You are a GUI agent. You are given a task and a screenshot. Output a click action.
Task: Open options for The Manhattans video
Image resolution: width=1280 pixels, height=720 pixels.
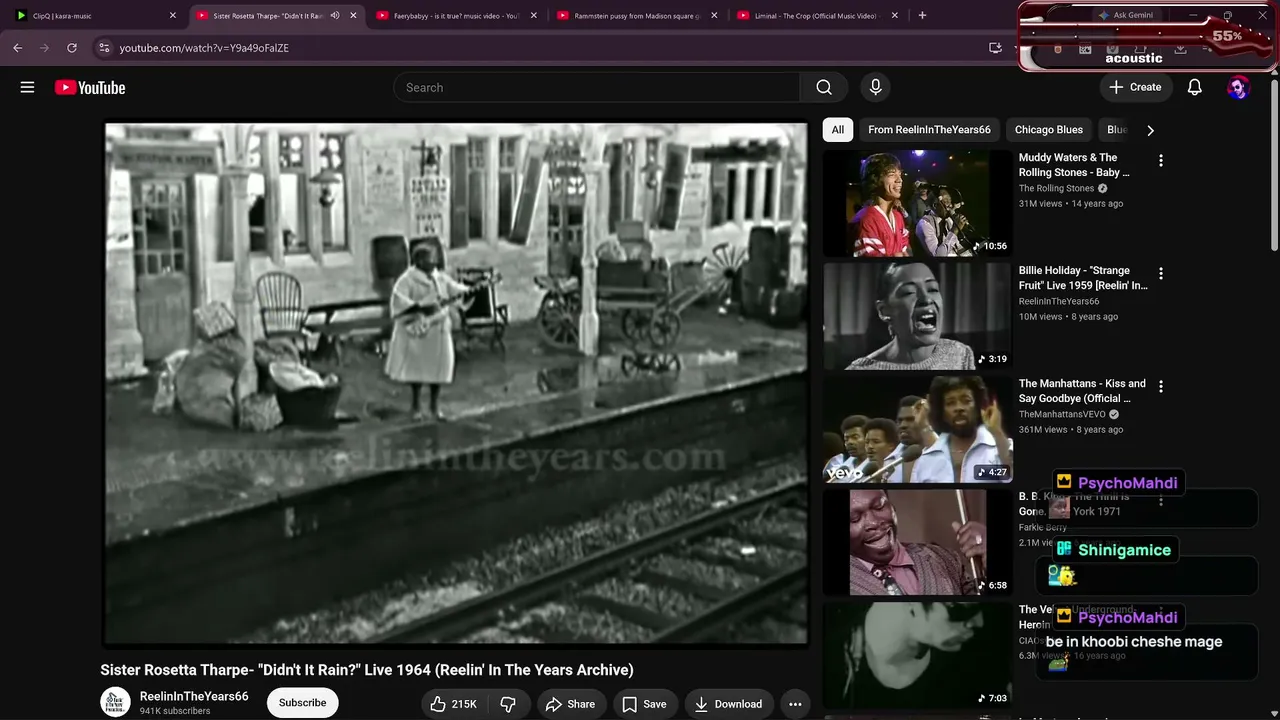(1160, 386)
